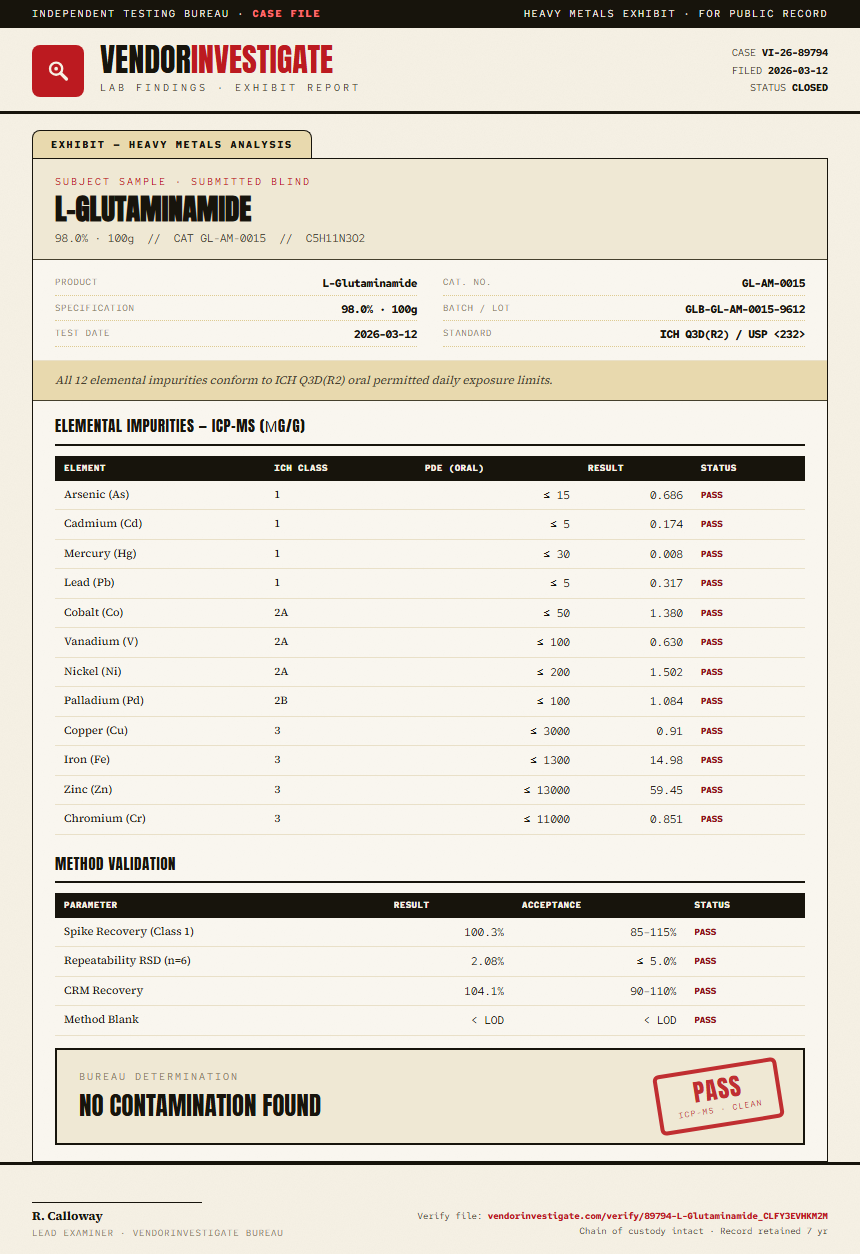
Task: Open the Exhibit – Heavy Metals Analysis tab
Action: (172, 144)
